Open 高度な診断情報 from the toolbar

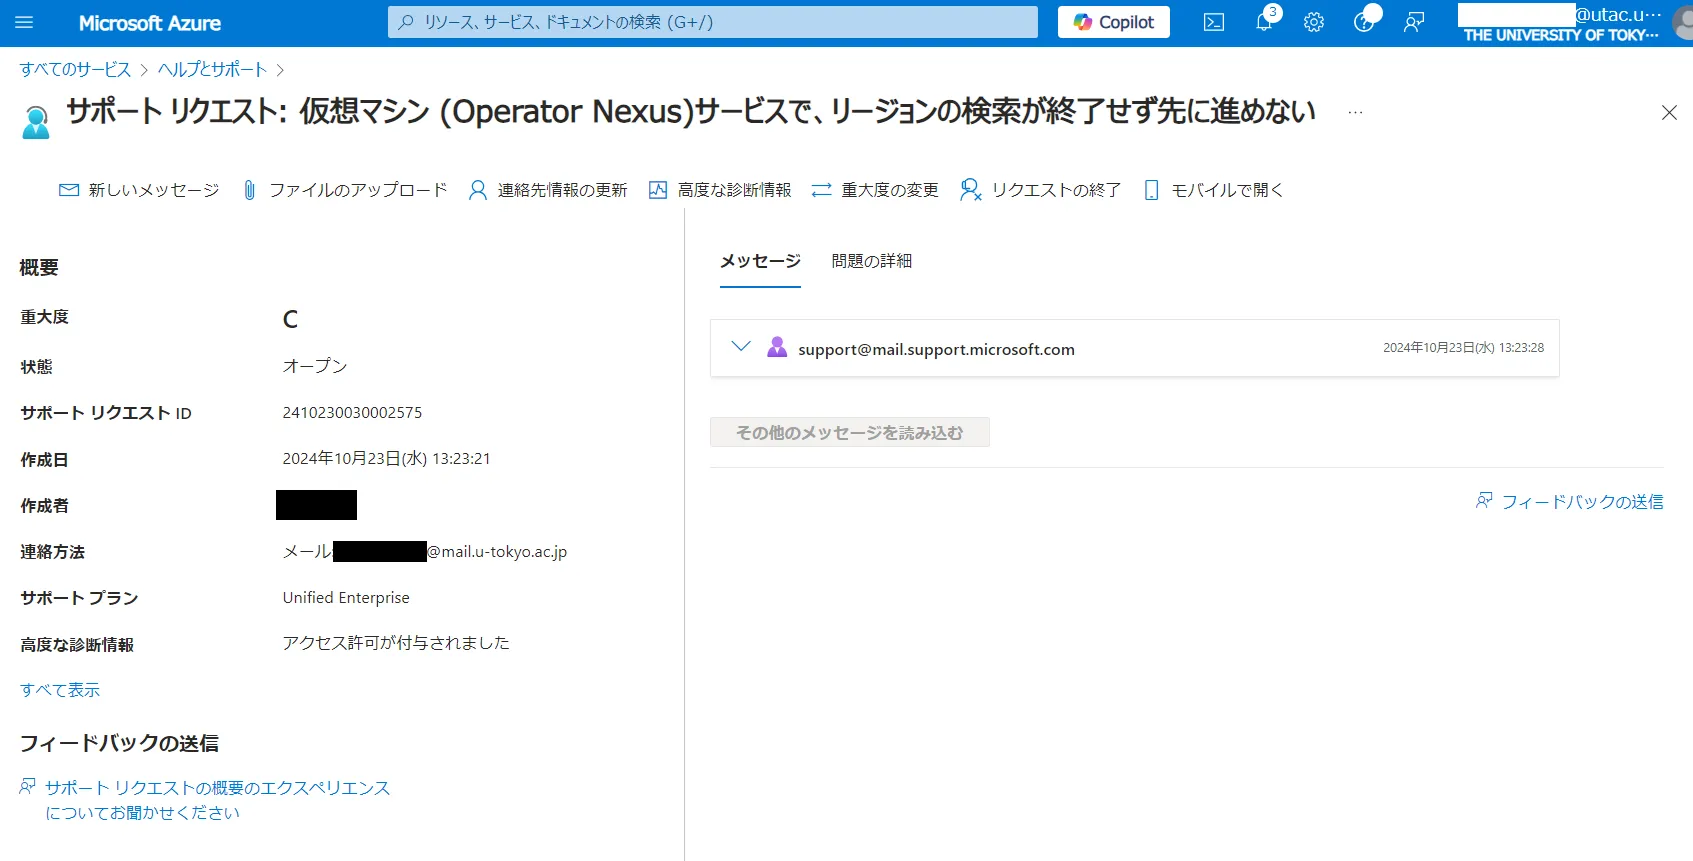tap(720, 190)
